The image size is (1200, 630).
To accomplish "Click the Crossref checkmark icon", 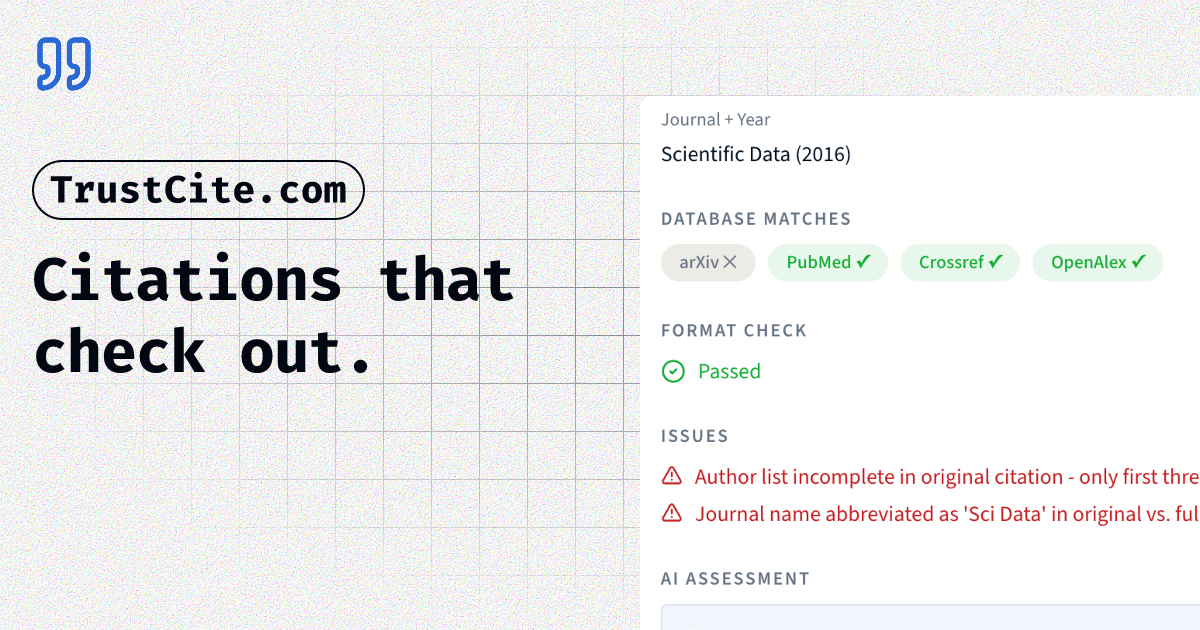I will 995,262.
